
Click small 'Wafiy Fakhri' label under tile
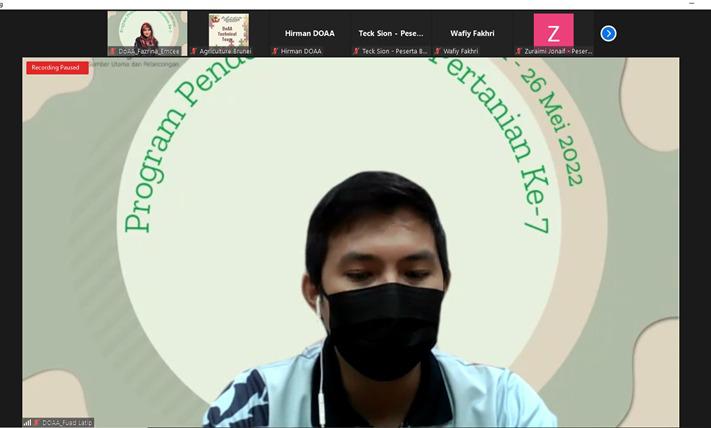(x=461, y=51)
